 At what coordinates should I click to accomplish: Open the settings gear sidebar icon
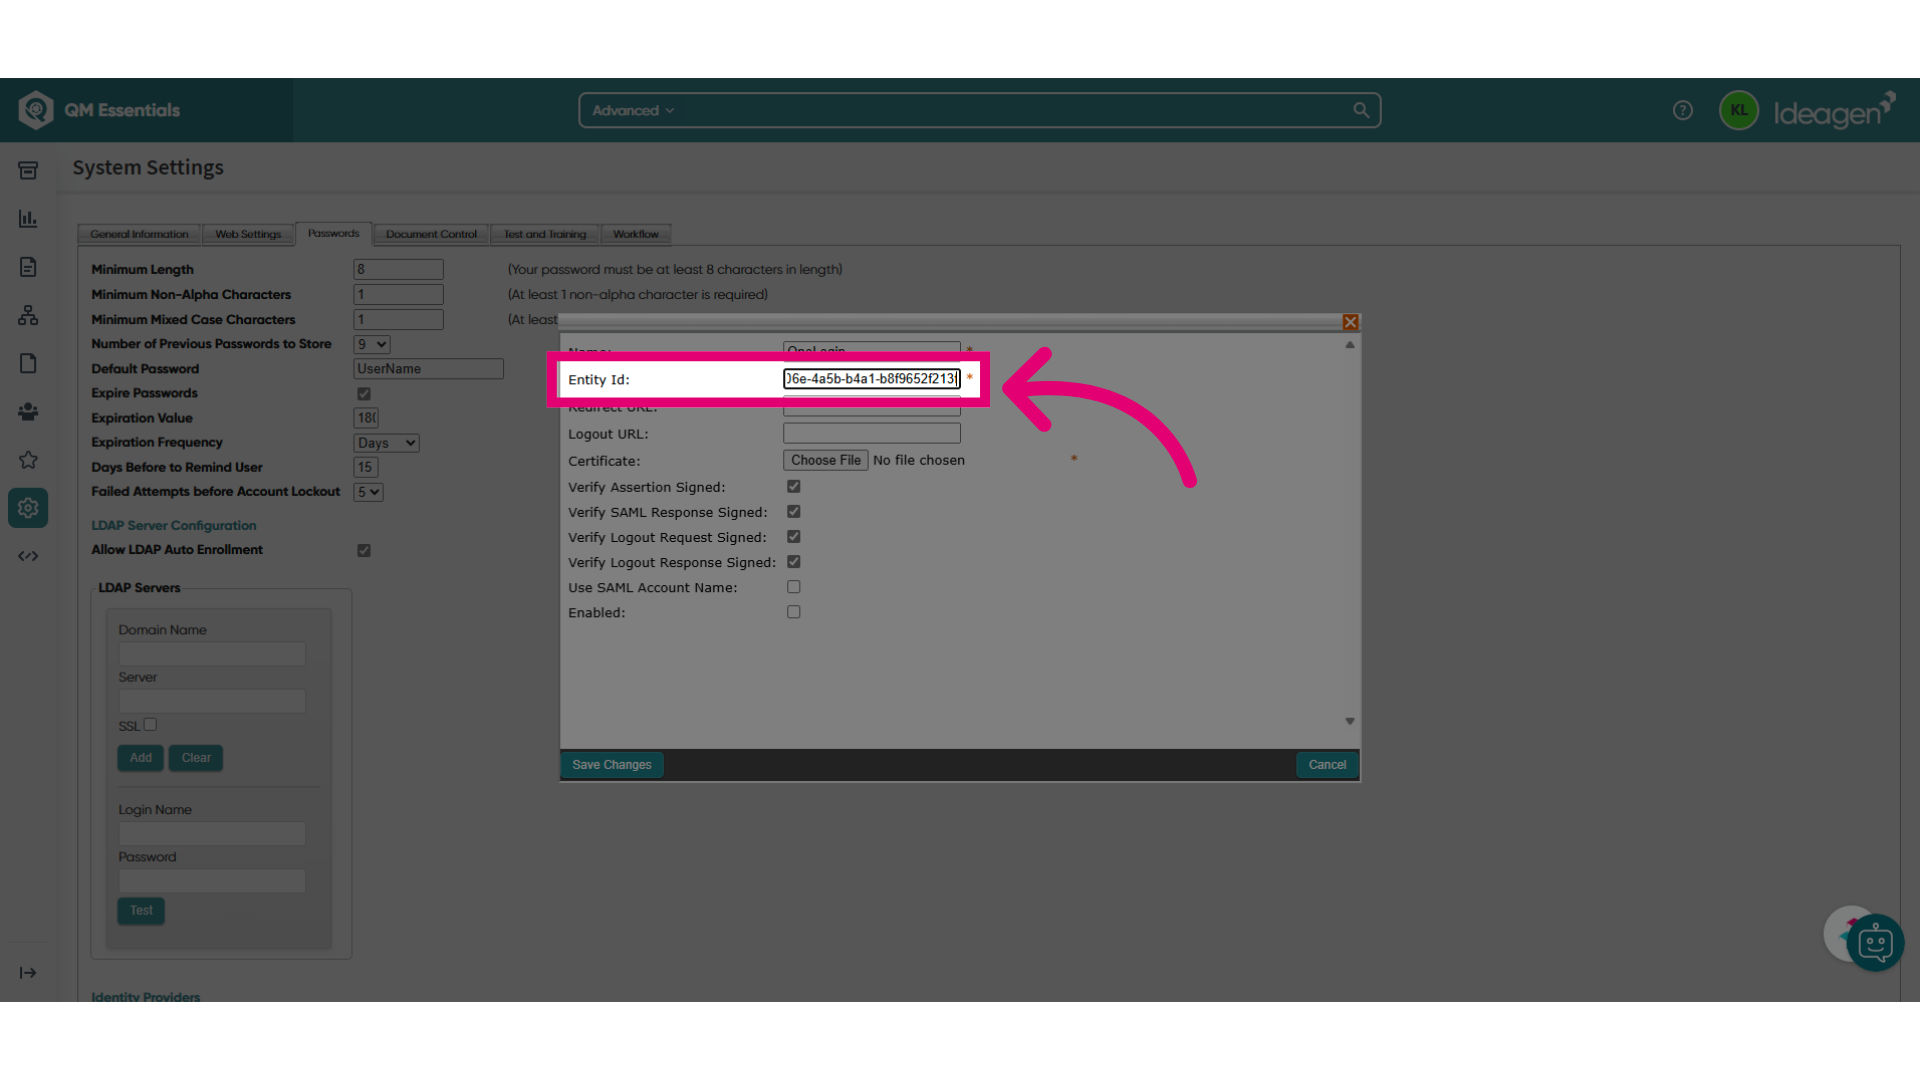pyautogui.click(x=28, y=508)
